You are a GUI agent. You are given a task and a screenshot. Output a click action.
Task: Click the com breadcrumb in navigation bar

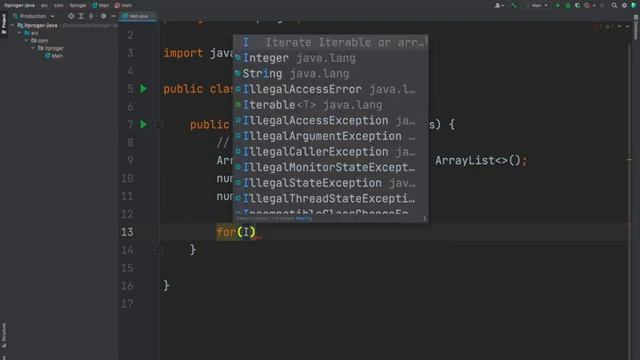[59, 5]
